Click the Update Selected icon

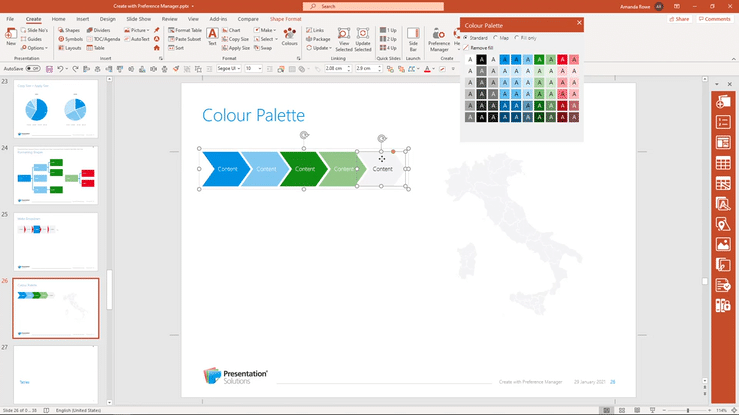pos(362,38)
